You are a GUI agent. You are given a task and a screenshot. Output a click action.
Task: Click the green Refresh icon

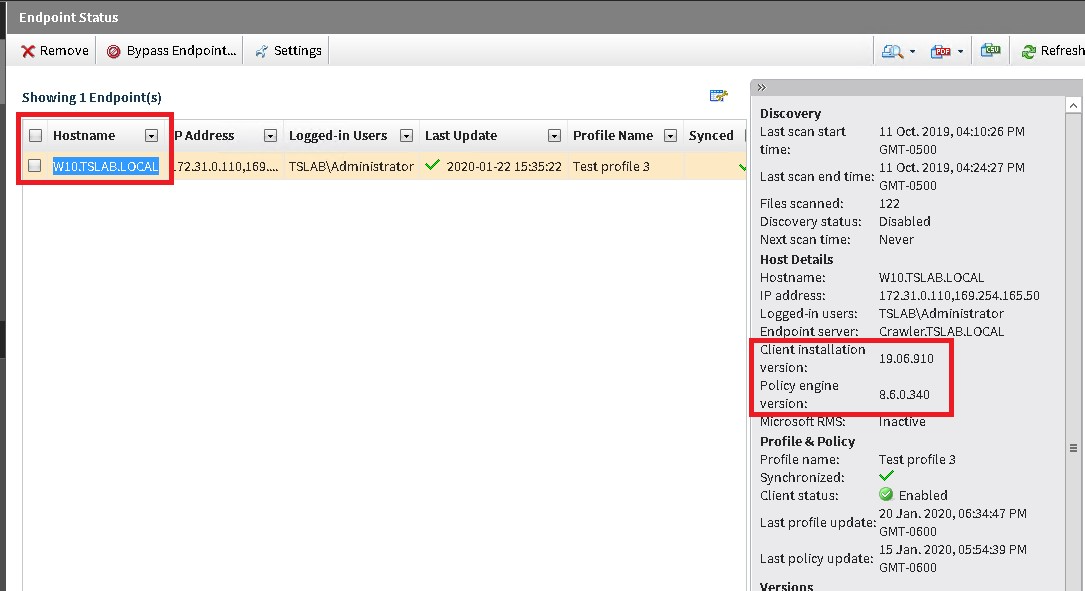tap(1028, 51)
